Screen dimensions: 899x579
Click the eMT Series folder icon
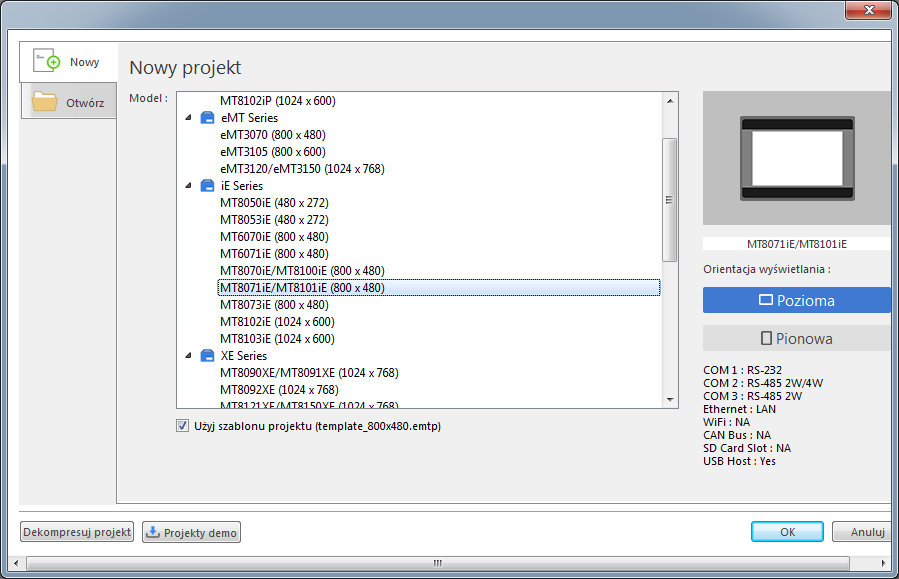(207, 118)
